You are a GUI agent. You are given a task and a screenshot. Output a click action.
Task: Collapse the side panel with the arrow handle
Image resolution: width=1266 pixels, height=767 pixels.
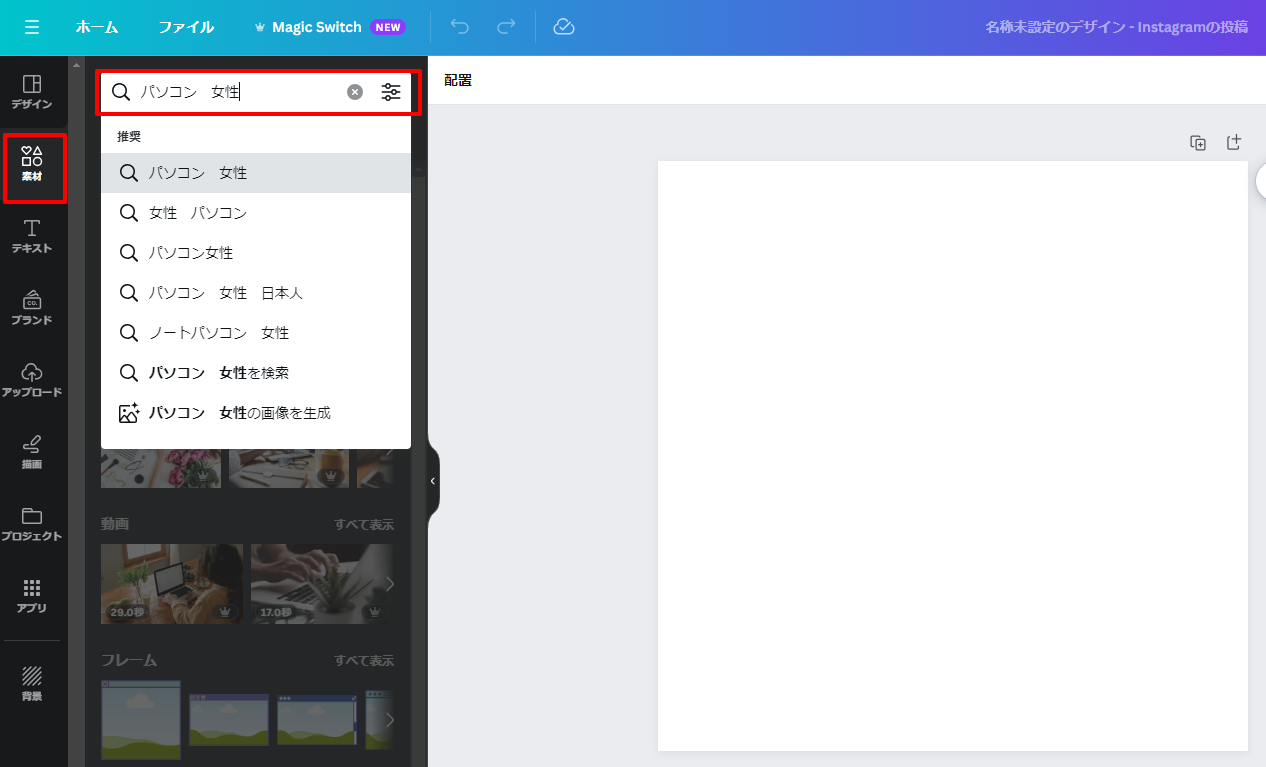click(x=433, y=481)
